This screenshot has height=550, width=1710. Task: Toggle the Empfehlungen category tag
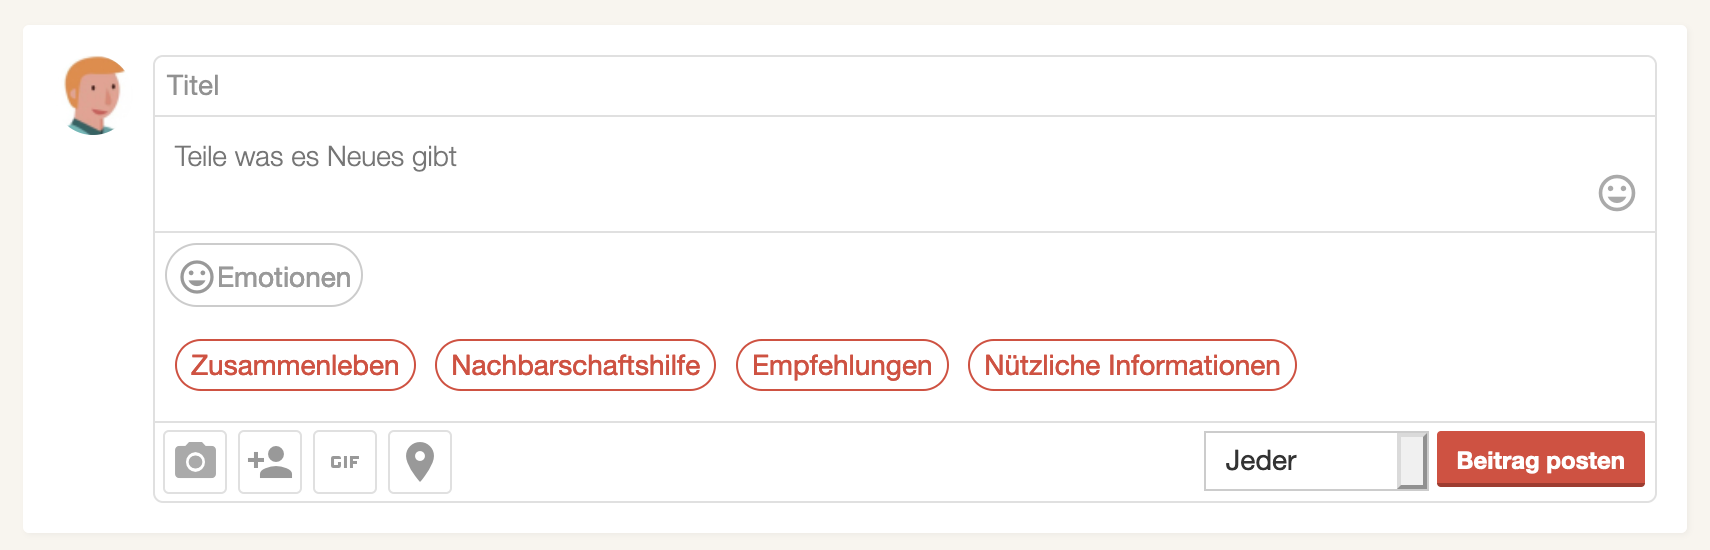click(x=842, y=365)
